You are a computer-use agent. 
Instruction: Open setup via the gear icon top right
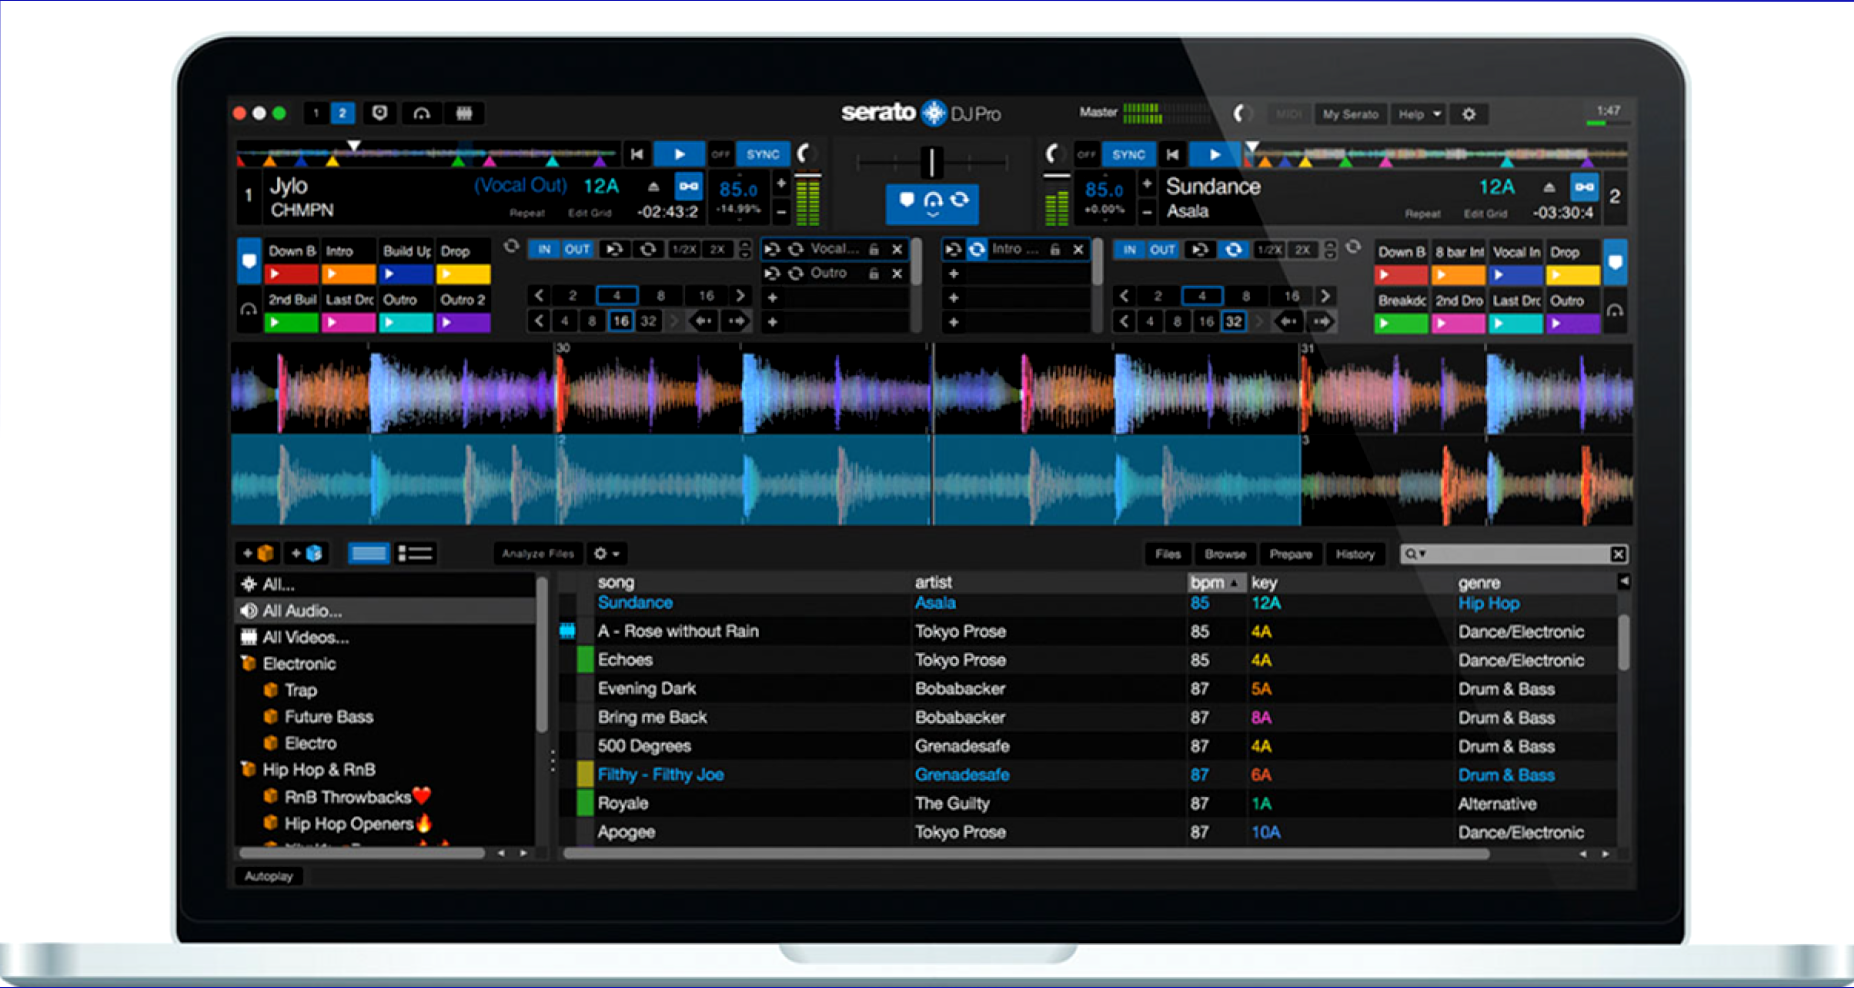tap(1468, 114)
